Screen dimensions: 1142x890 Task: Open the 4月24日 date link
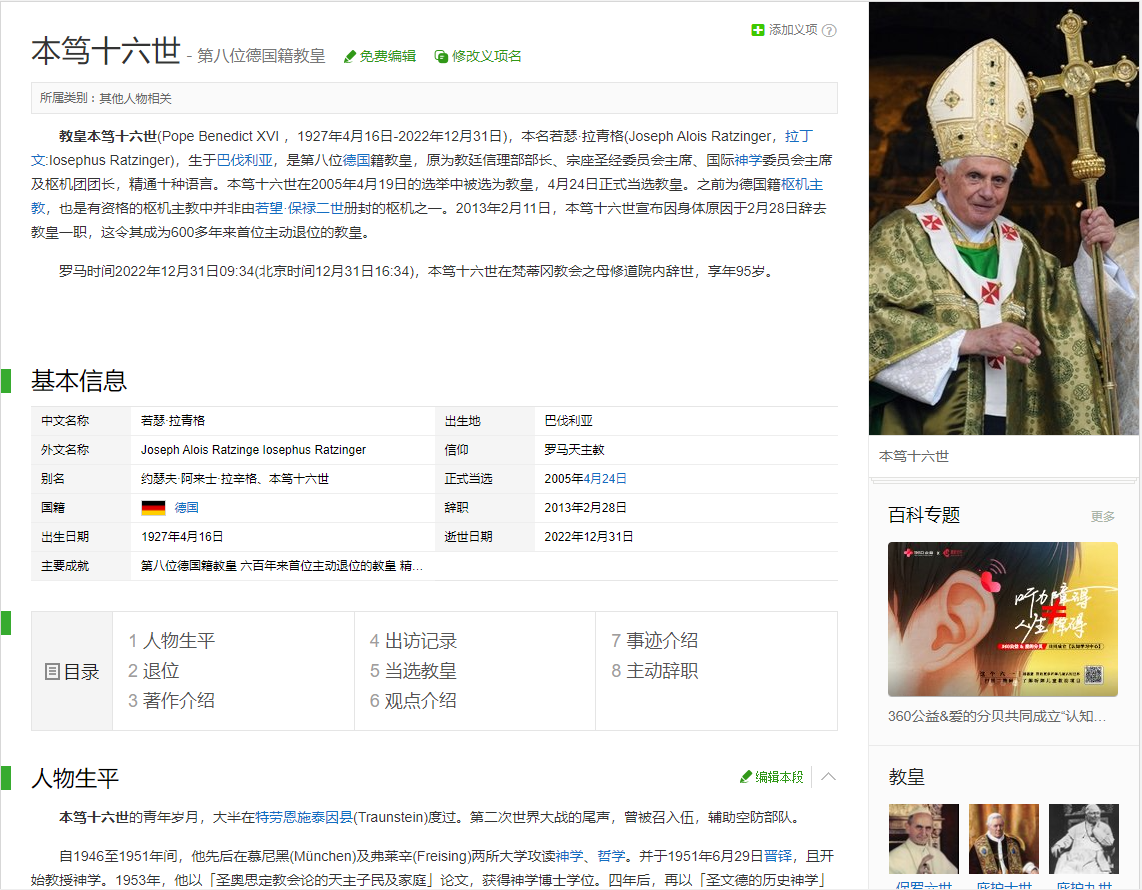tap(605, 479)
